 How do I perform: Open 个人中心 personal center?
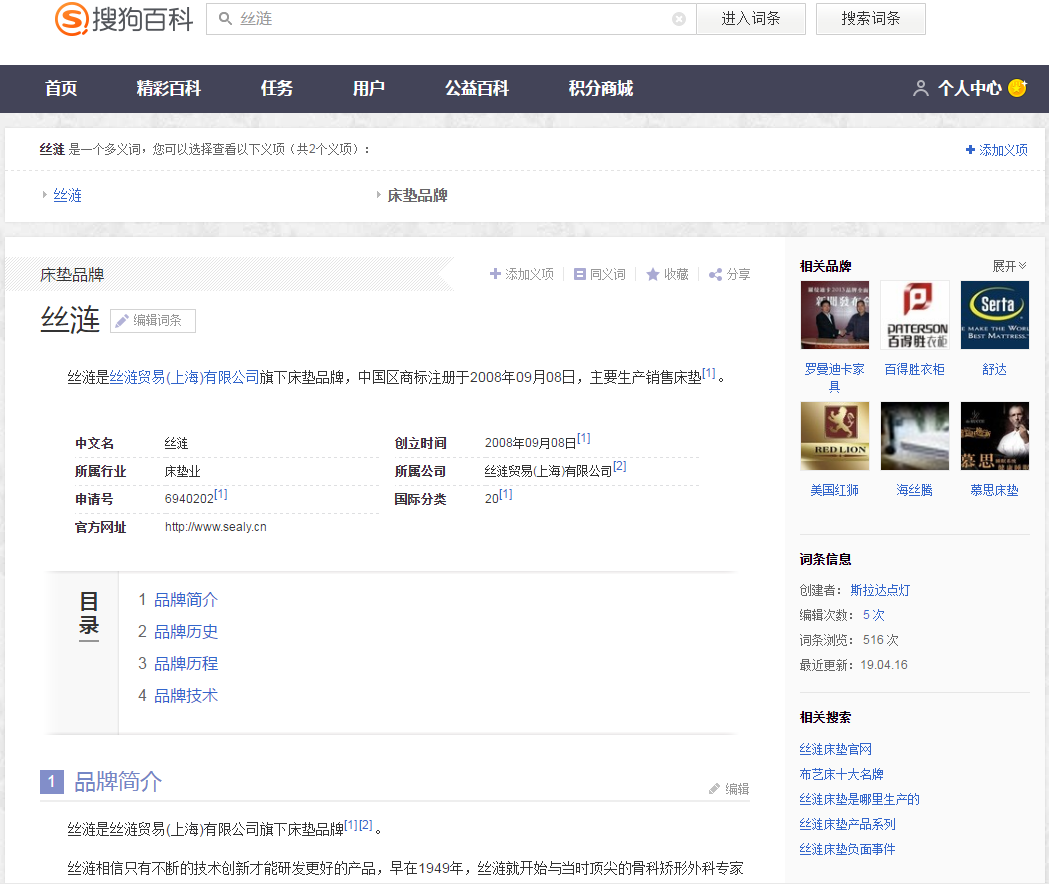coord(969,88)
